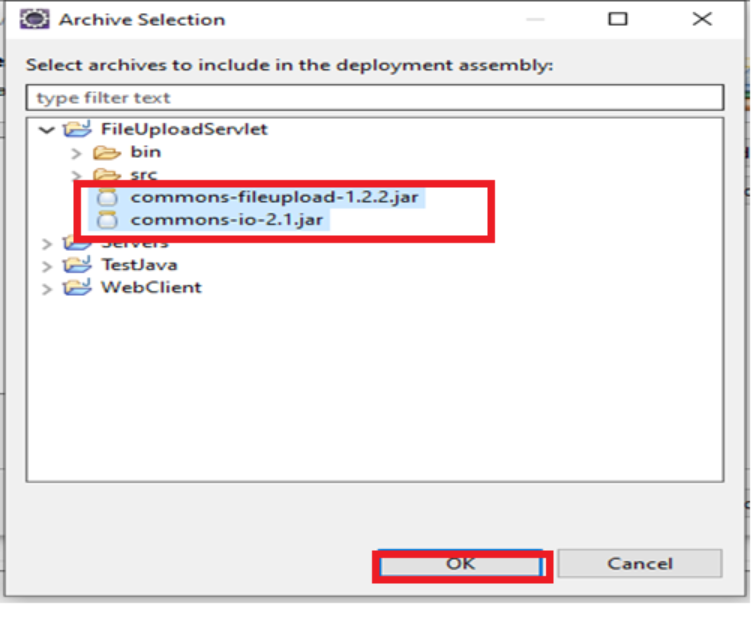Select commons-io-2.1.jar in the tree

click(227, 220)
